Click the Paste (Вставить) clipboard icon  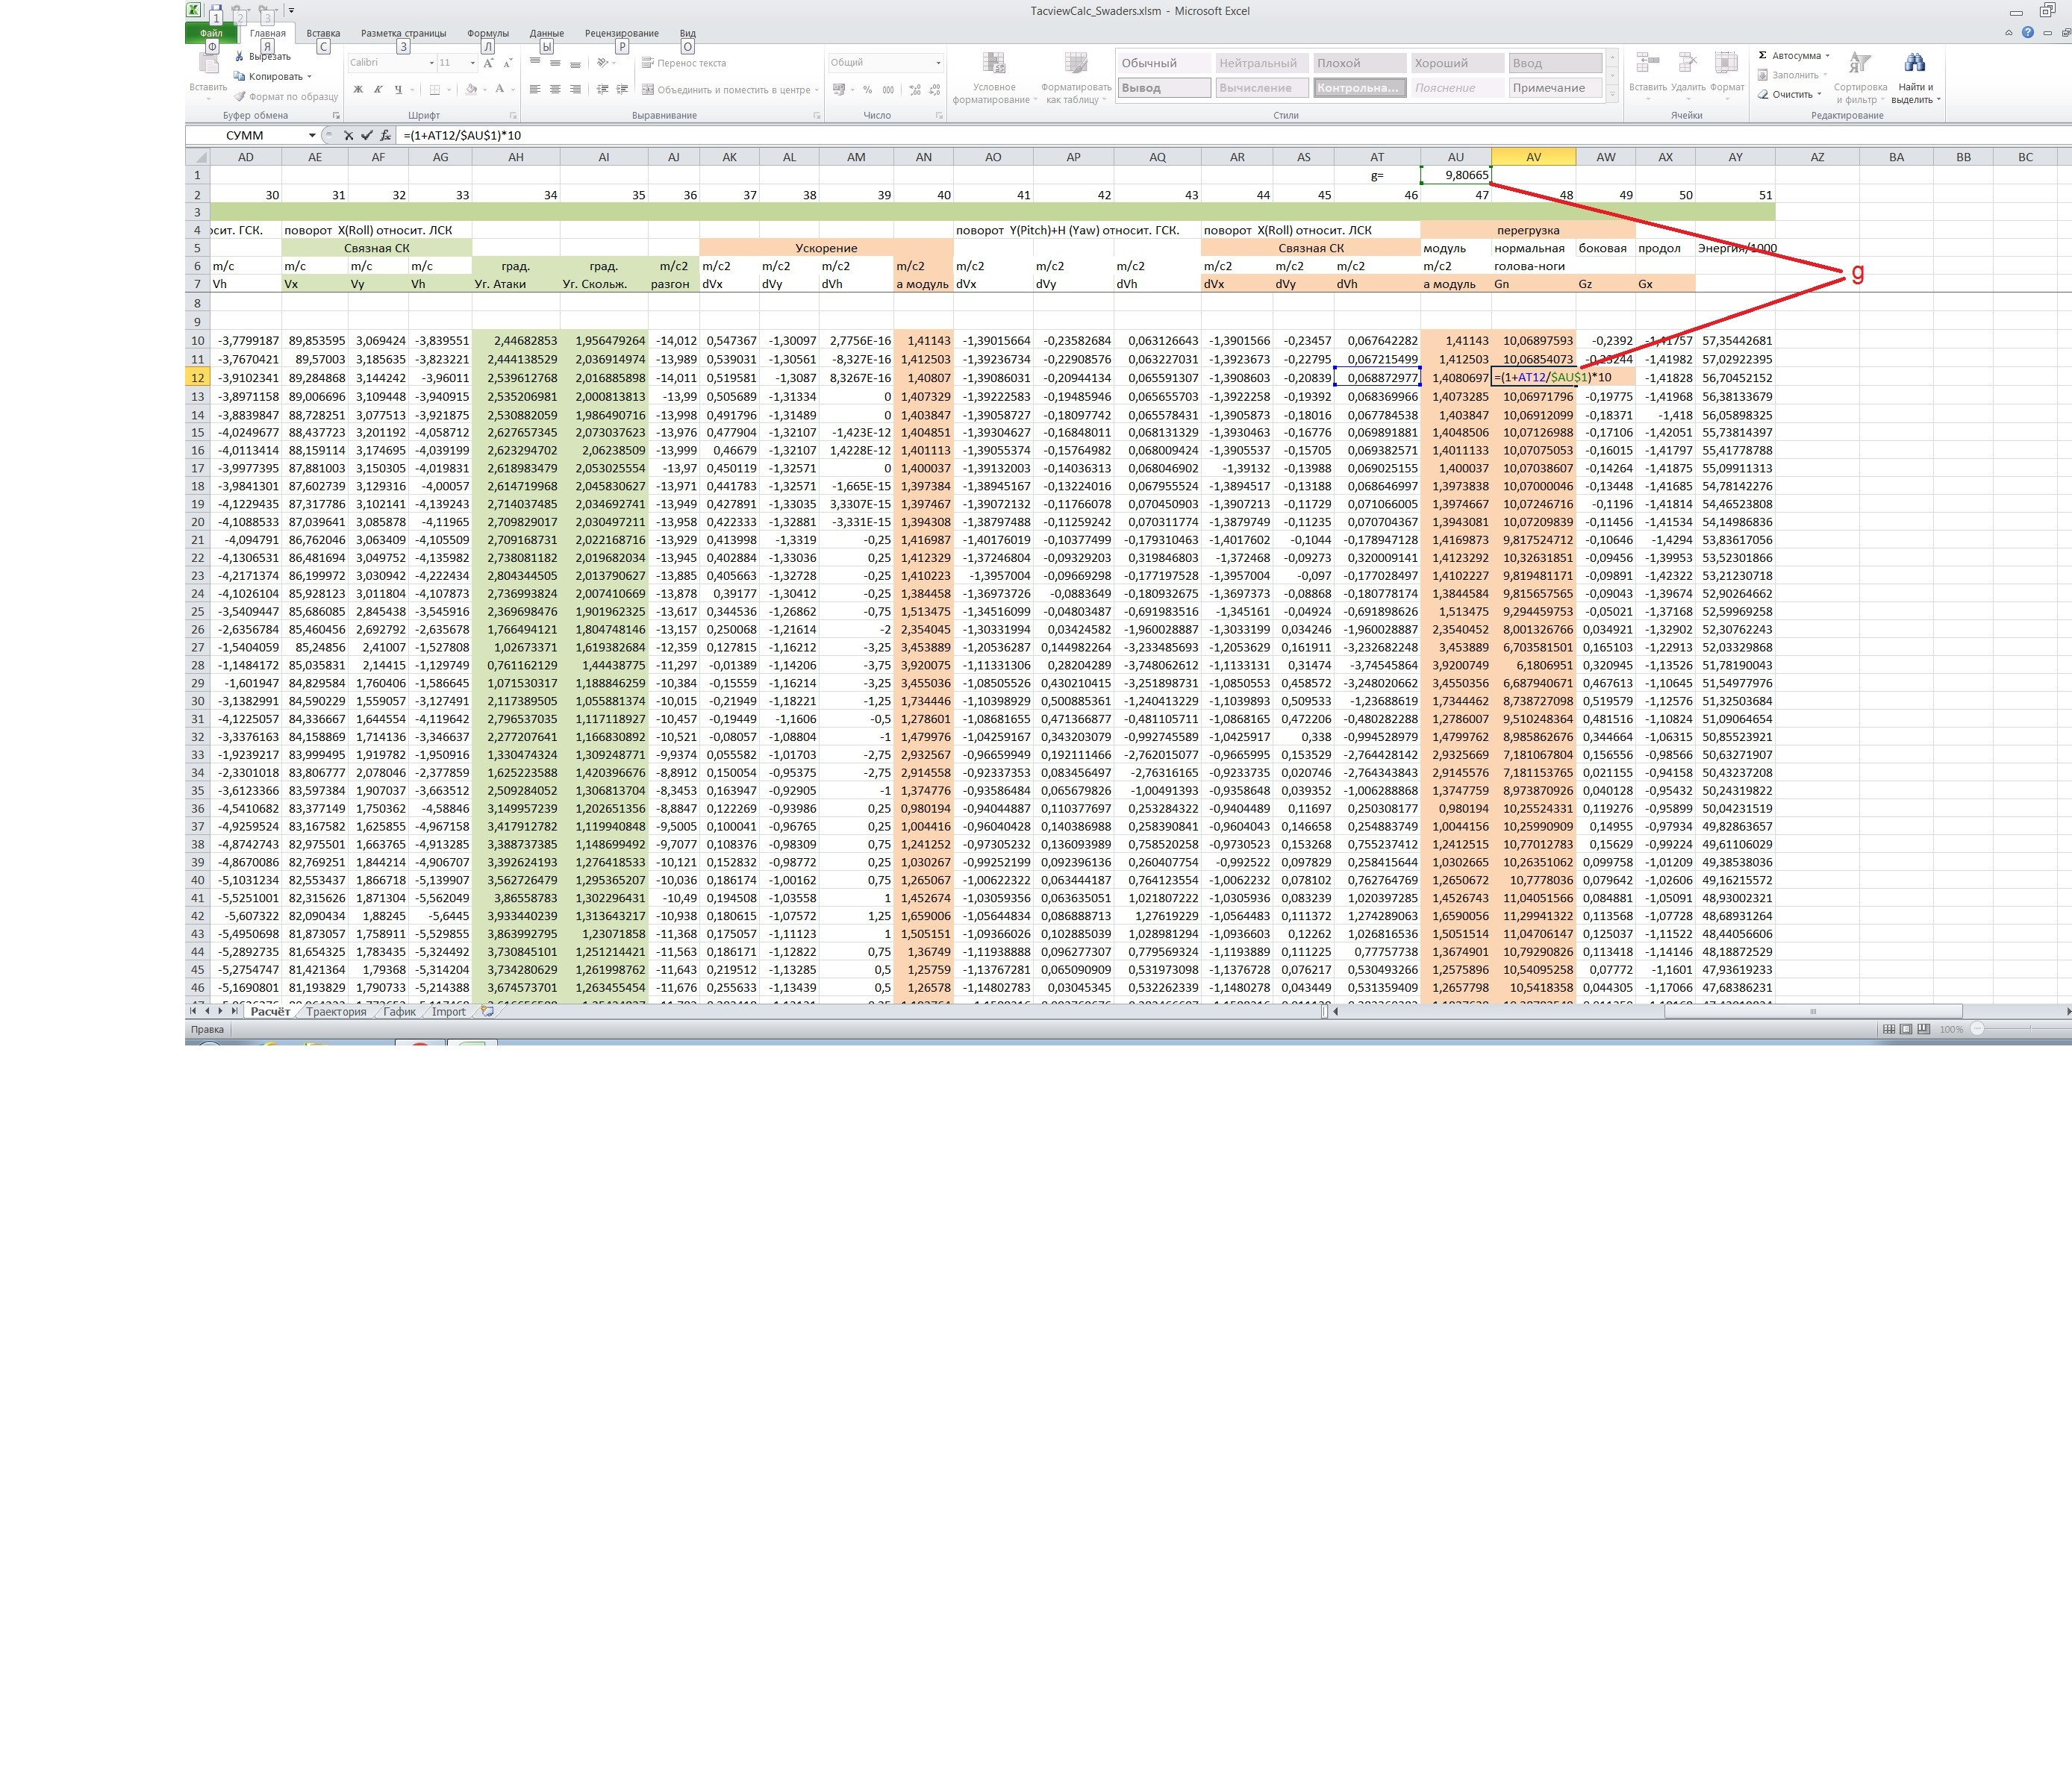point(209,64)
